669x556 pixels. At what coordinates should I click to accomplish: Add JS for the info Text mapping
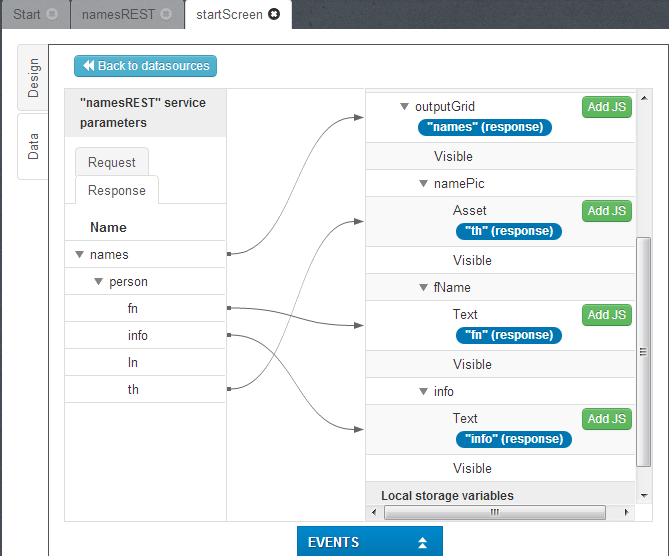(606, 419)
